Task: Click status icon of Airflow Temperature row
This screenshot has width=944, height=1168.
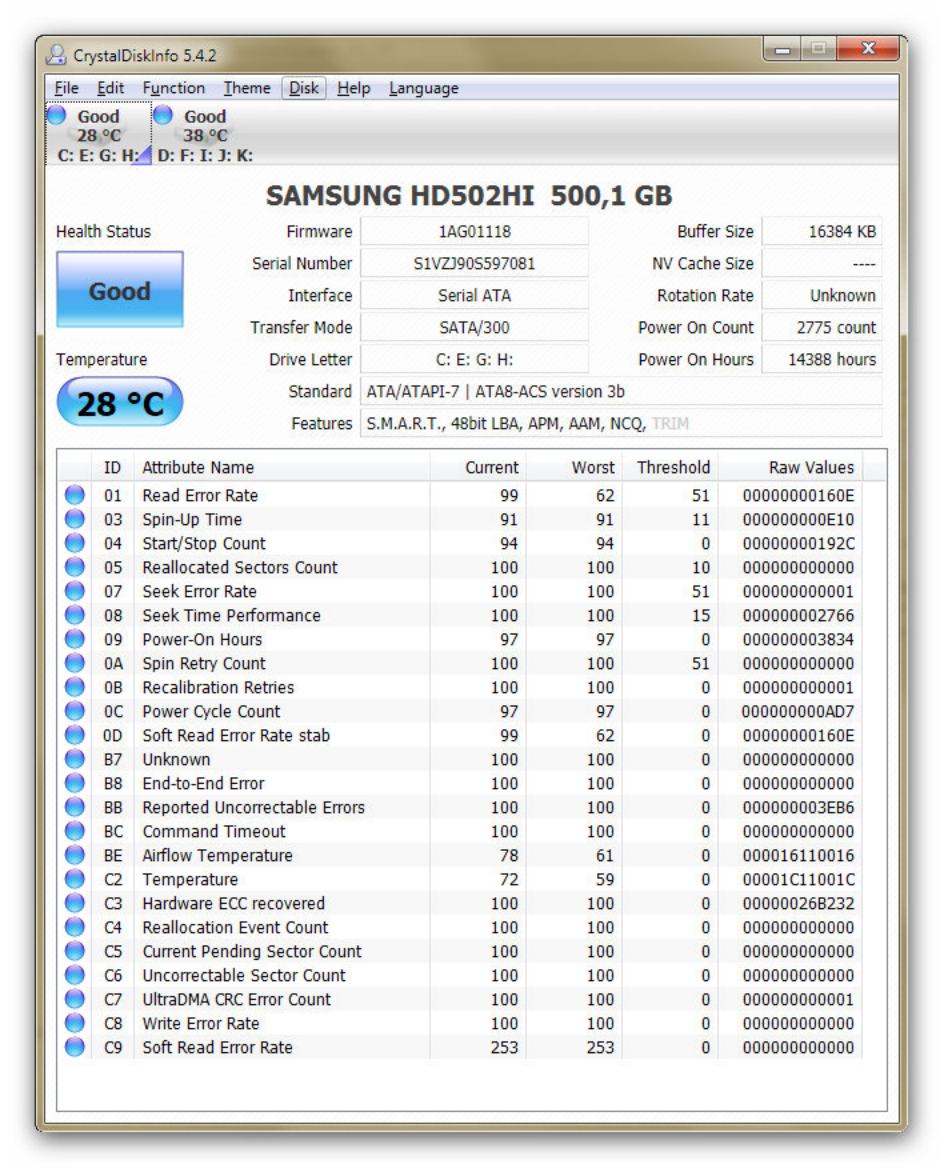Action: [x=75, y=854]
